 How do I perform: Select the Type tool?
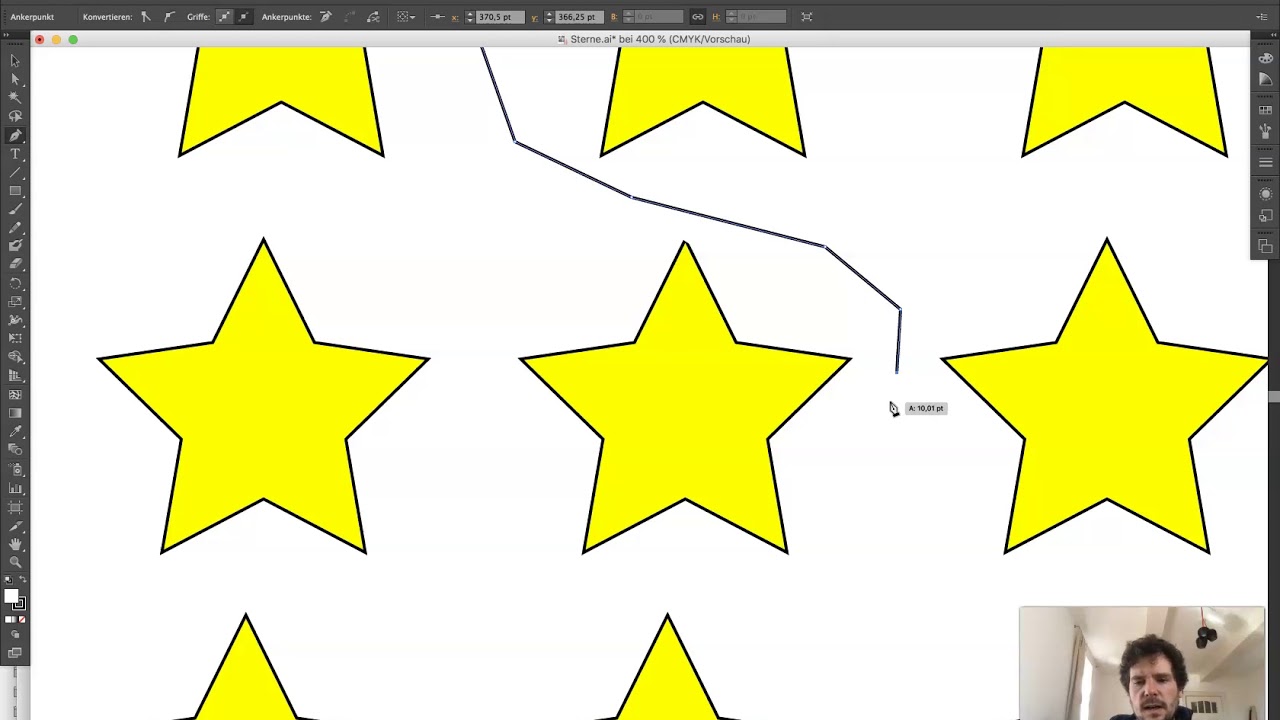[x=15, y=153]
